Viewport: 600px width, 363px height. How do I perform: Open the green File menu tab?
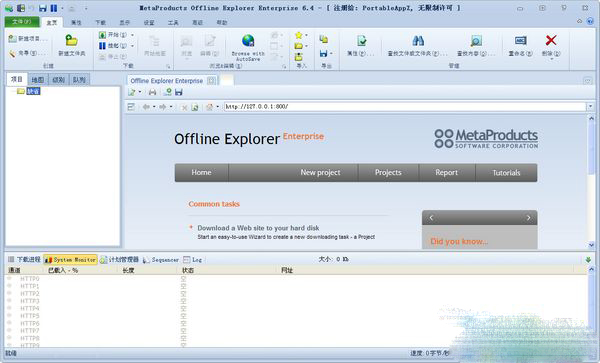point(22,22)
